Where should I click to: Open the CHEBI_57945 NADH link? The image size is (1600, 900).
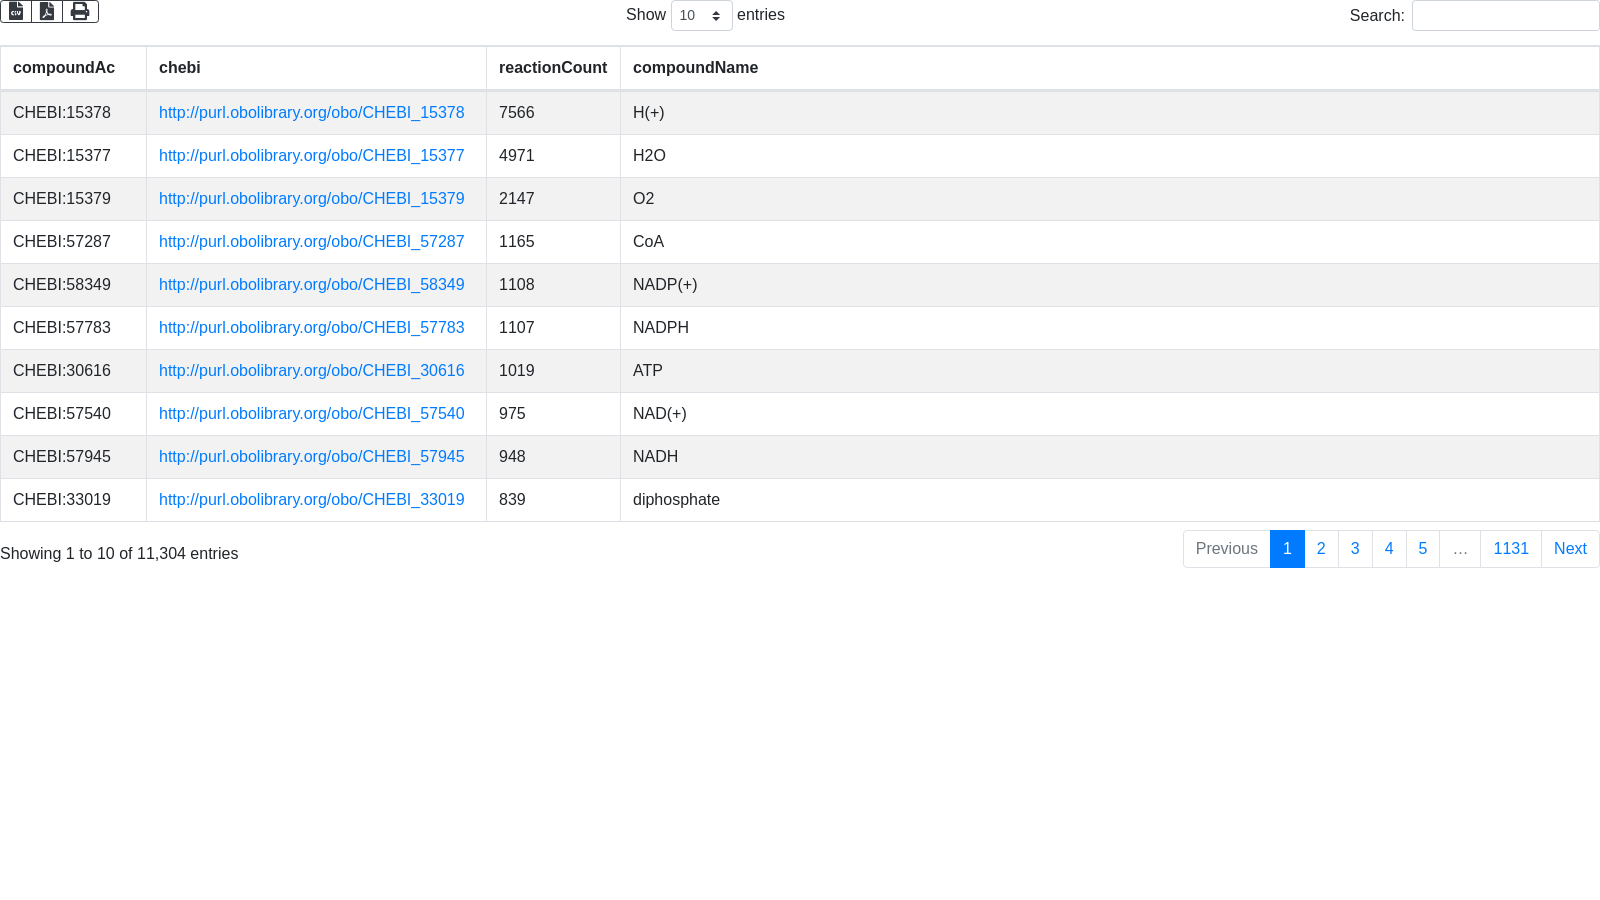[x=311, y=457]
